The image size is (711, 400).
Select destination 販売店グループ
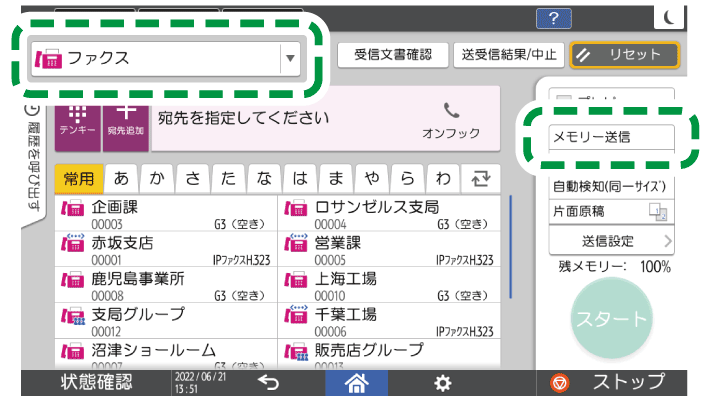tap(389, 354)
